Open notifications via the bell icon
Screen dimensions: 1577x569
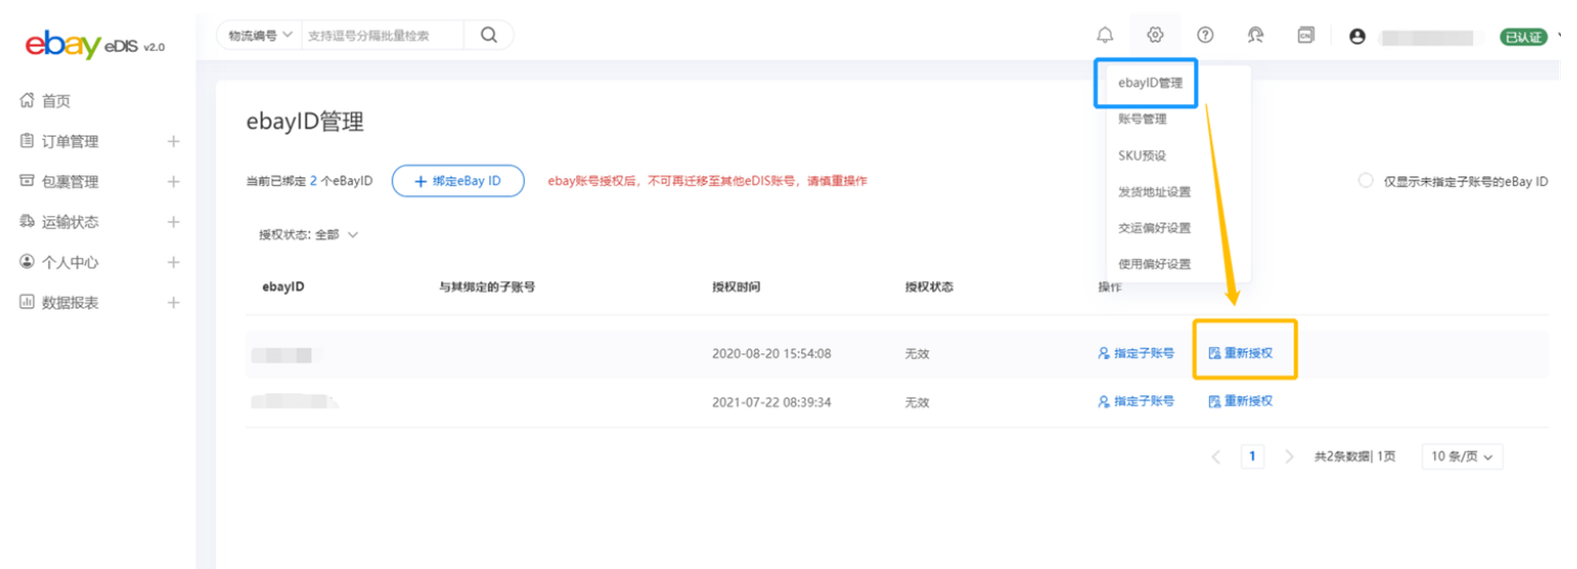pyautogui.click(x=1105, y=35)
